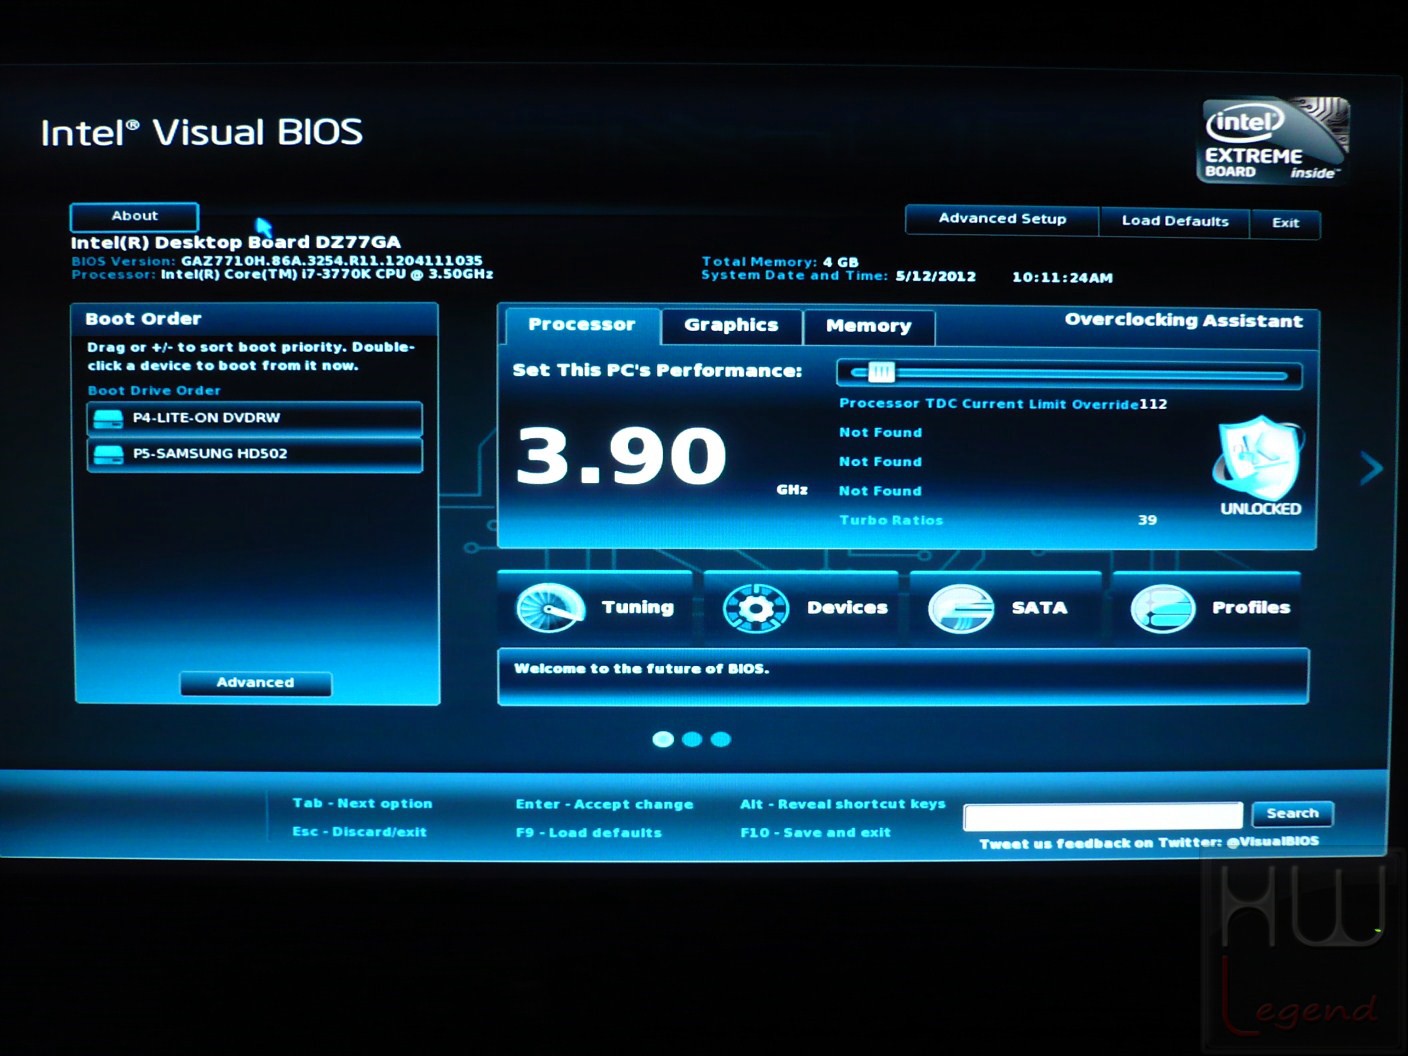1408x1056 pixels.
Task: Click the Search button
Action: coord(1292,814)
